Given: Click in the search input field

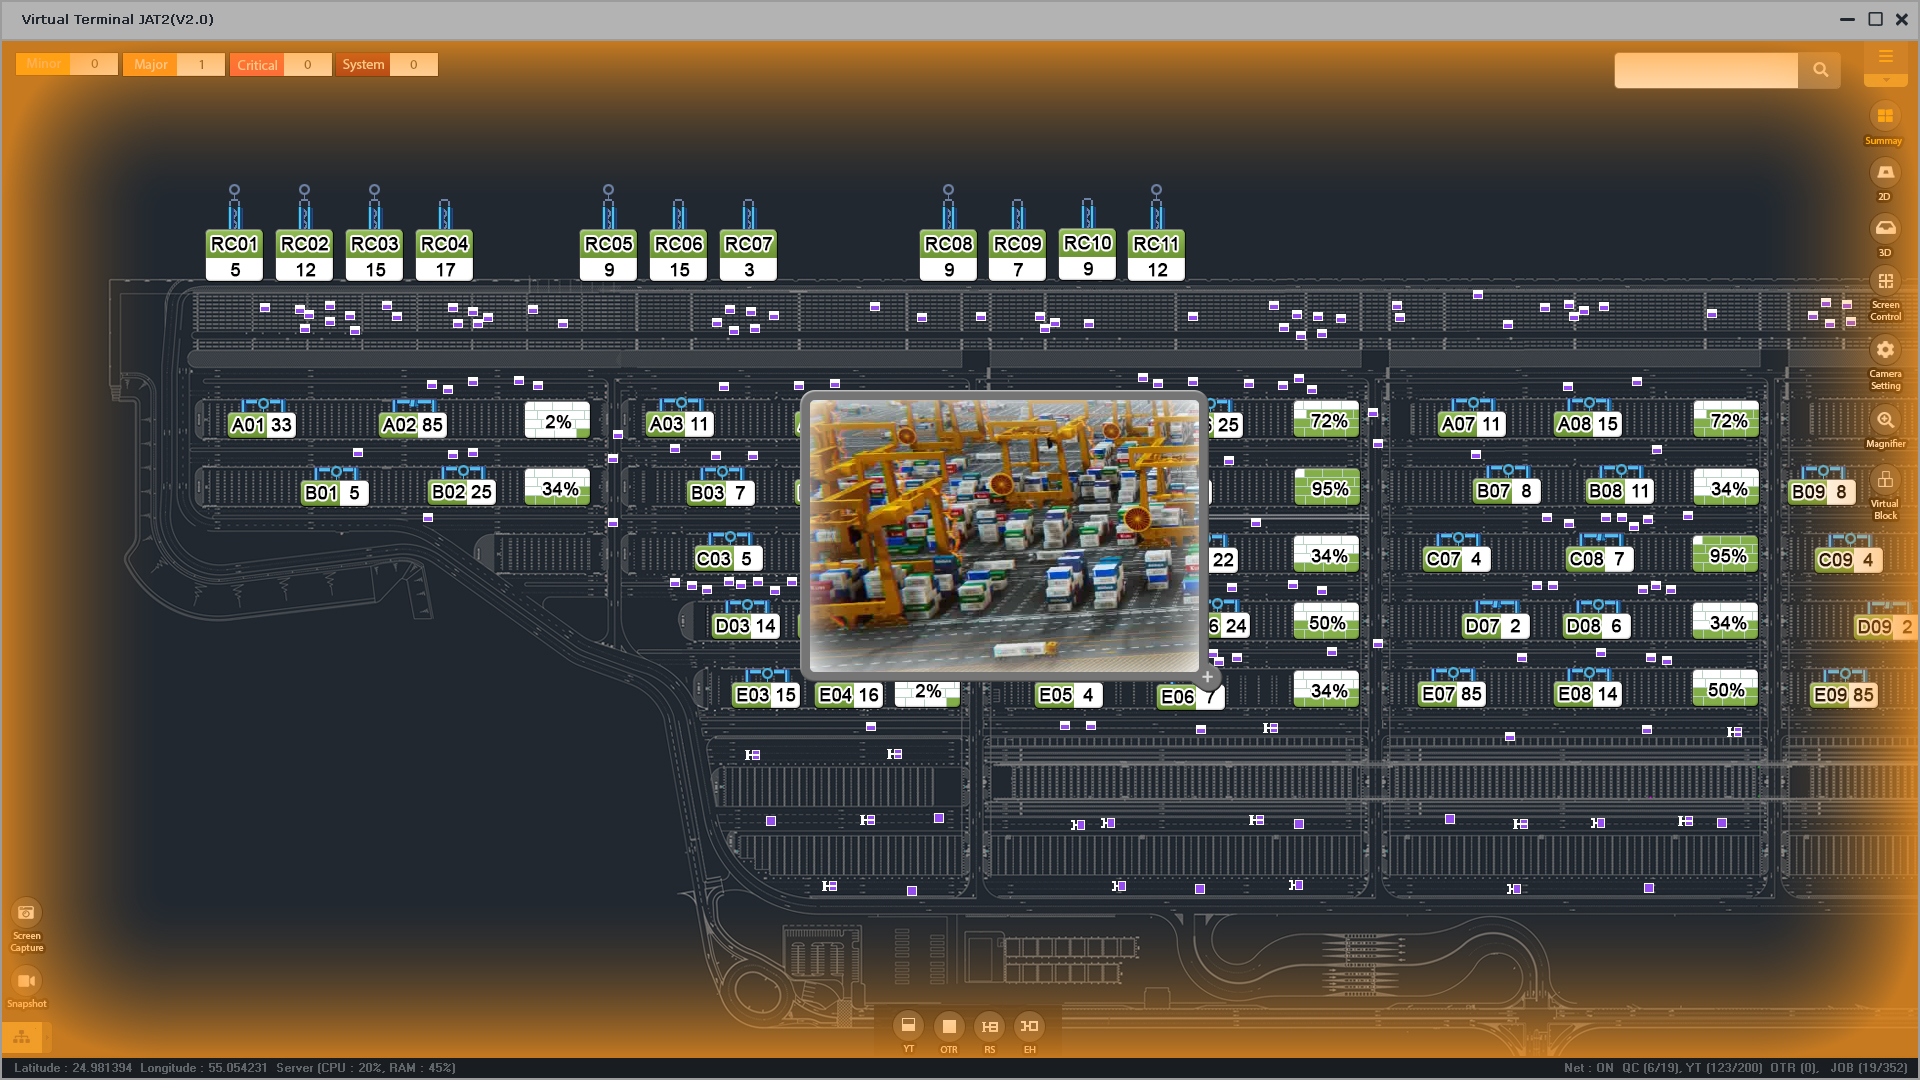Looking at the screenshot, I should 1705,70.
